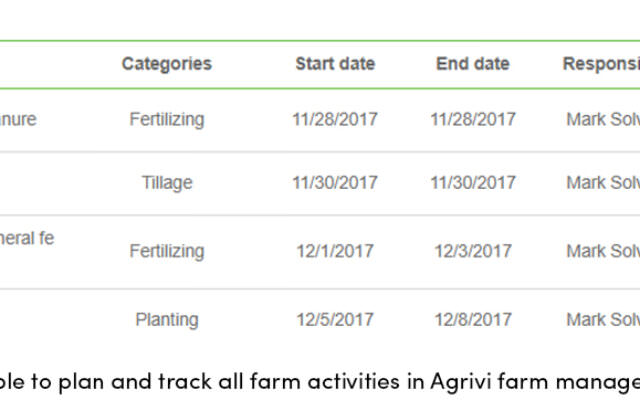
Task: Sort by the Start date column header
Action: coord(335,64)
